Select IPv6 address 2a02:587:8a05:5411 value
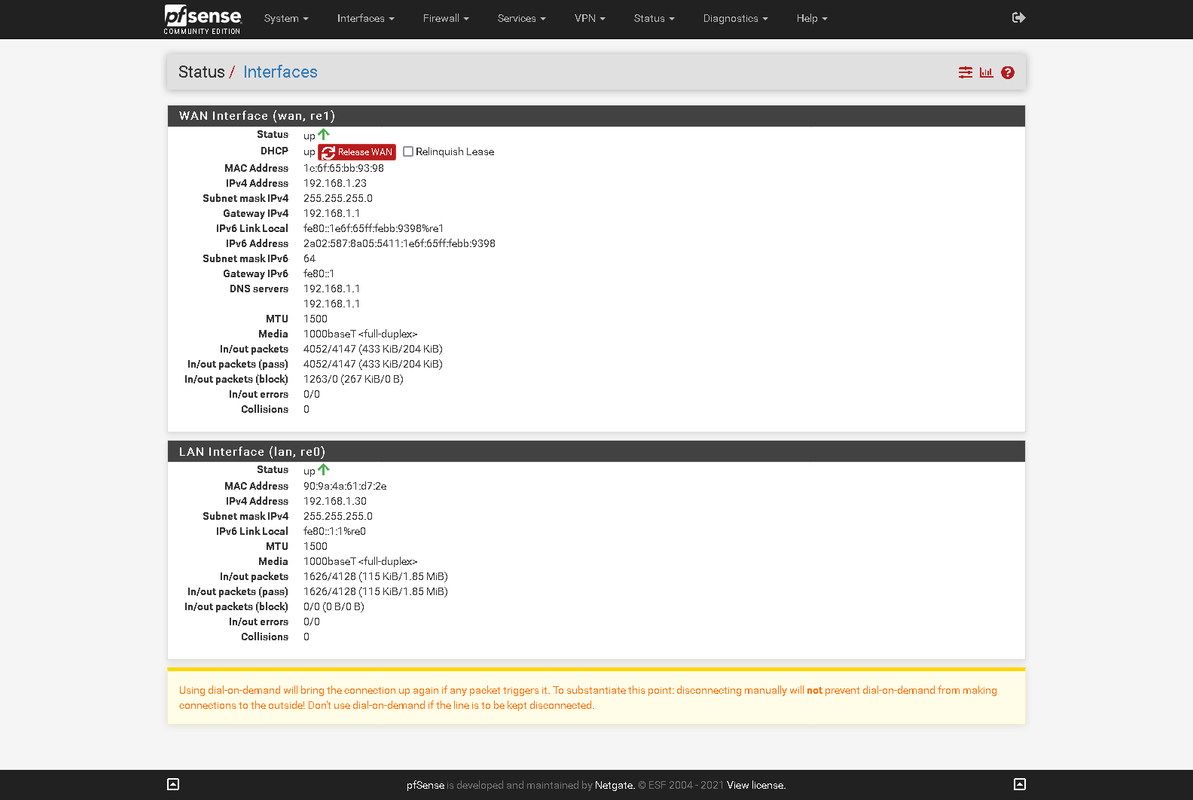Screen dimensions: 1193x800 (399, 244)
